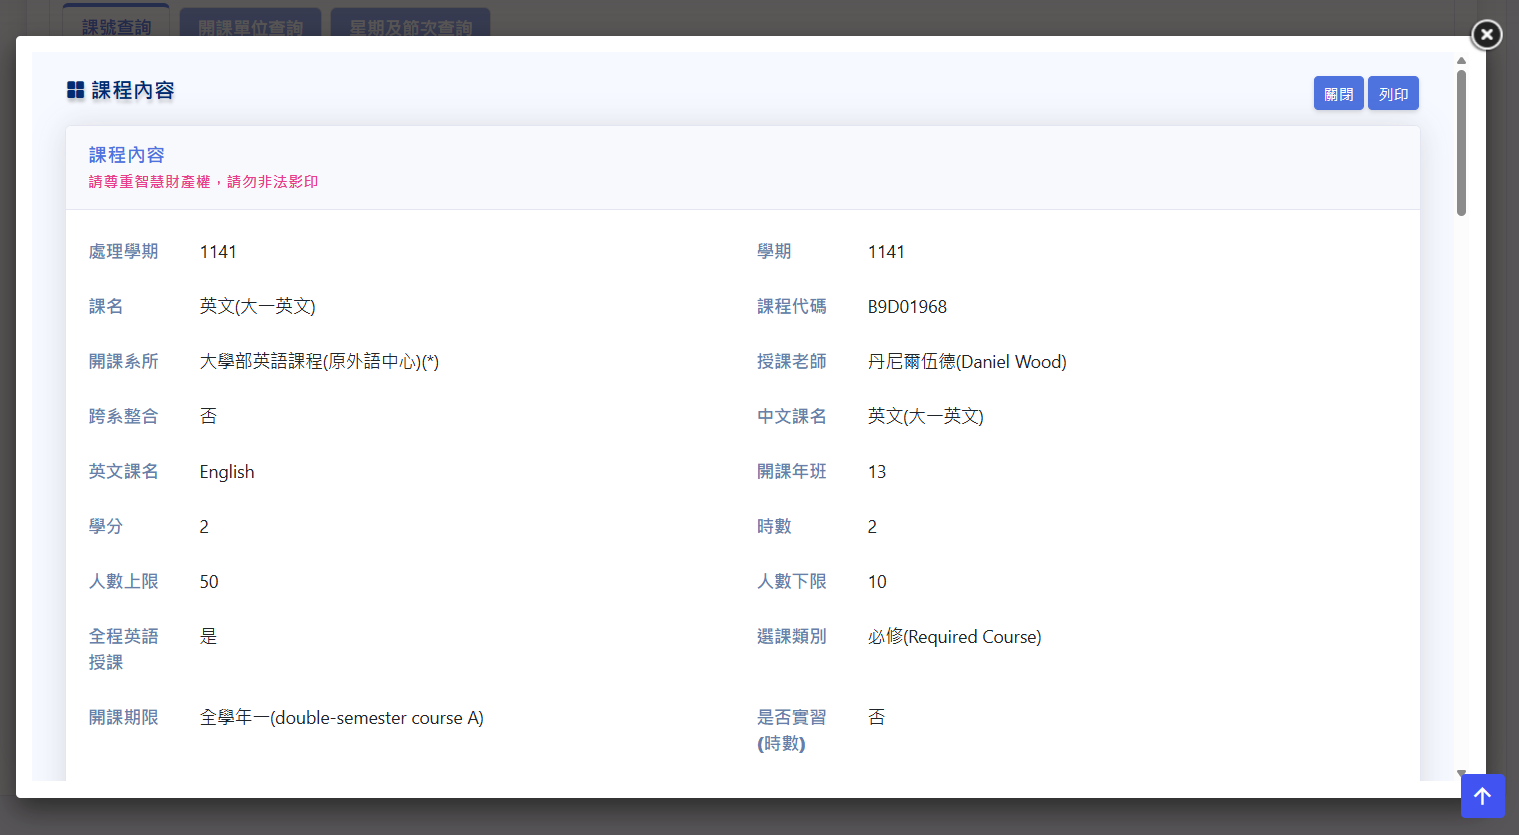1519x835 pixels.
Task: Click the modal scrollbar's down arrow
Action: tap(1461, 773)
